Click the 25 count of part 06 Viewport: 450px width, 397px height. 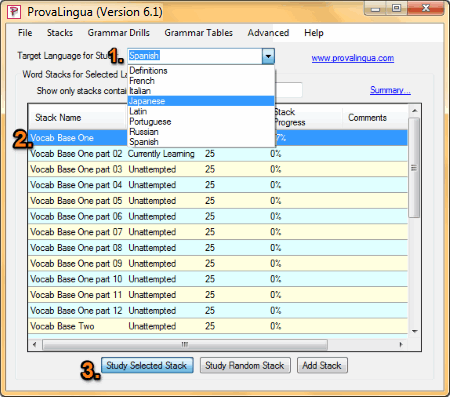[x=210, y=216]
